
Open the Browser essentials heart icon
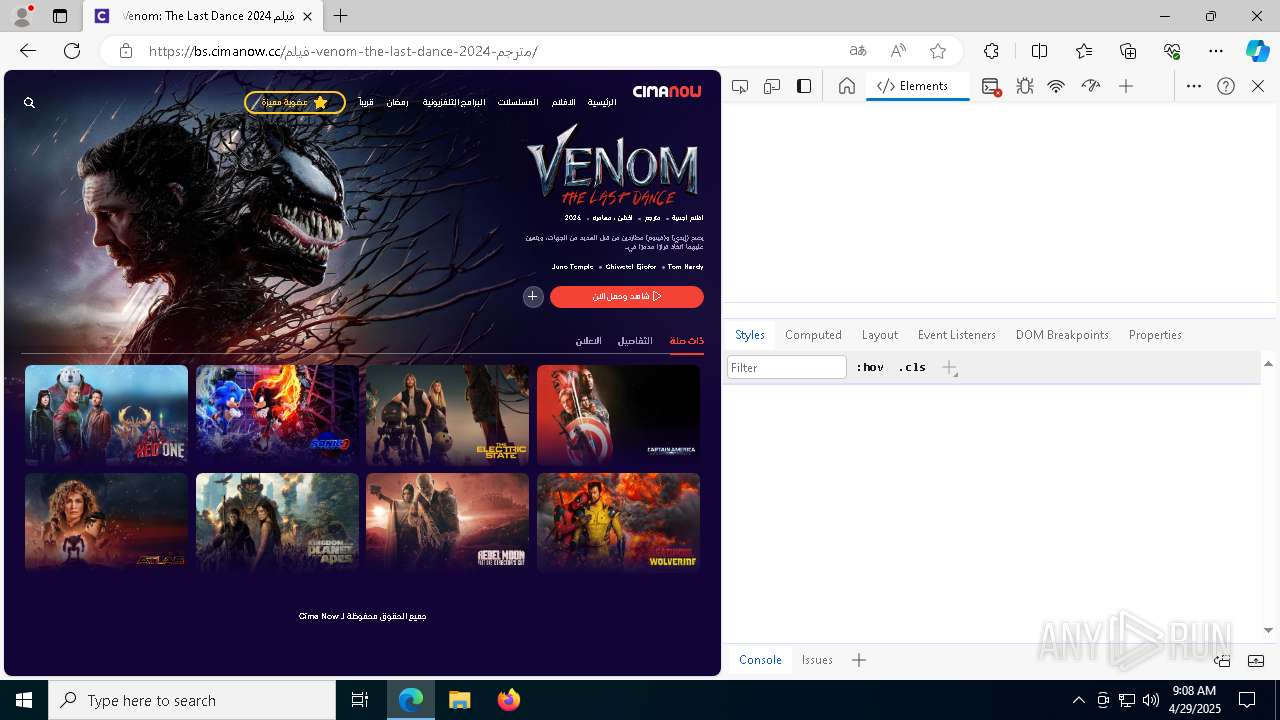(x=1172, y=51)
